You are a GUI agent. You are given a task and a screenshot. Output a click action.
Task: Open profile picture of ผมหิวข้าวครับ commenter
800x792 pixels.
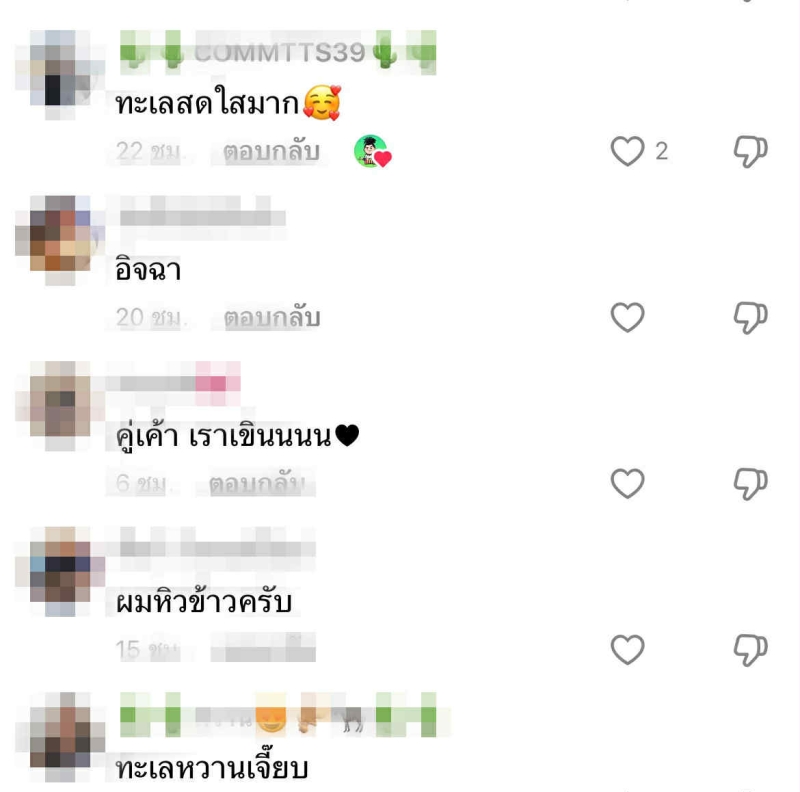pos(60,572)
